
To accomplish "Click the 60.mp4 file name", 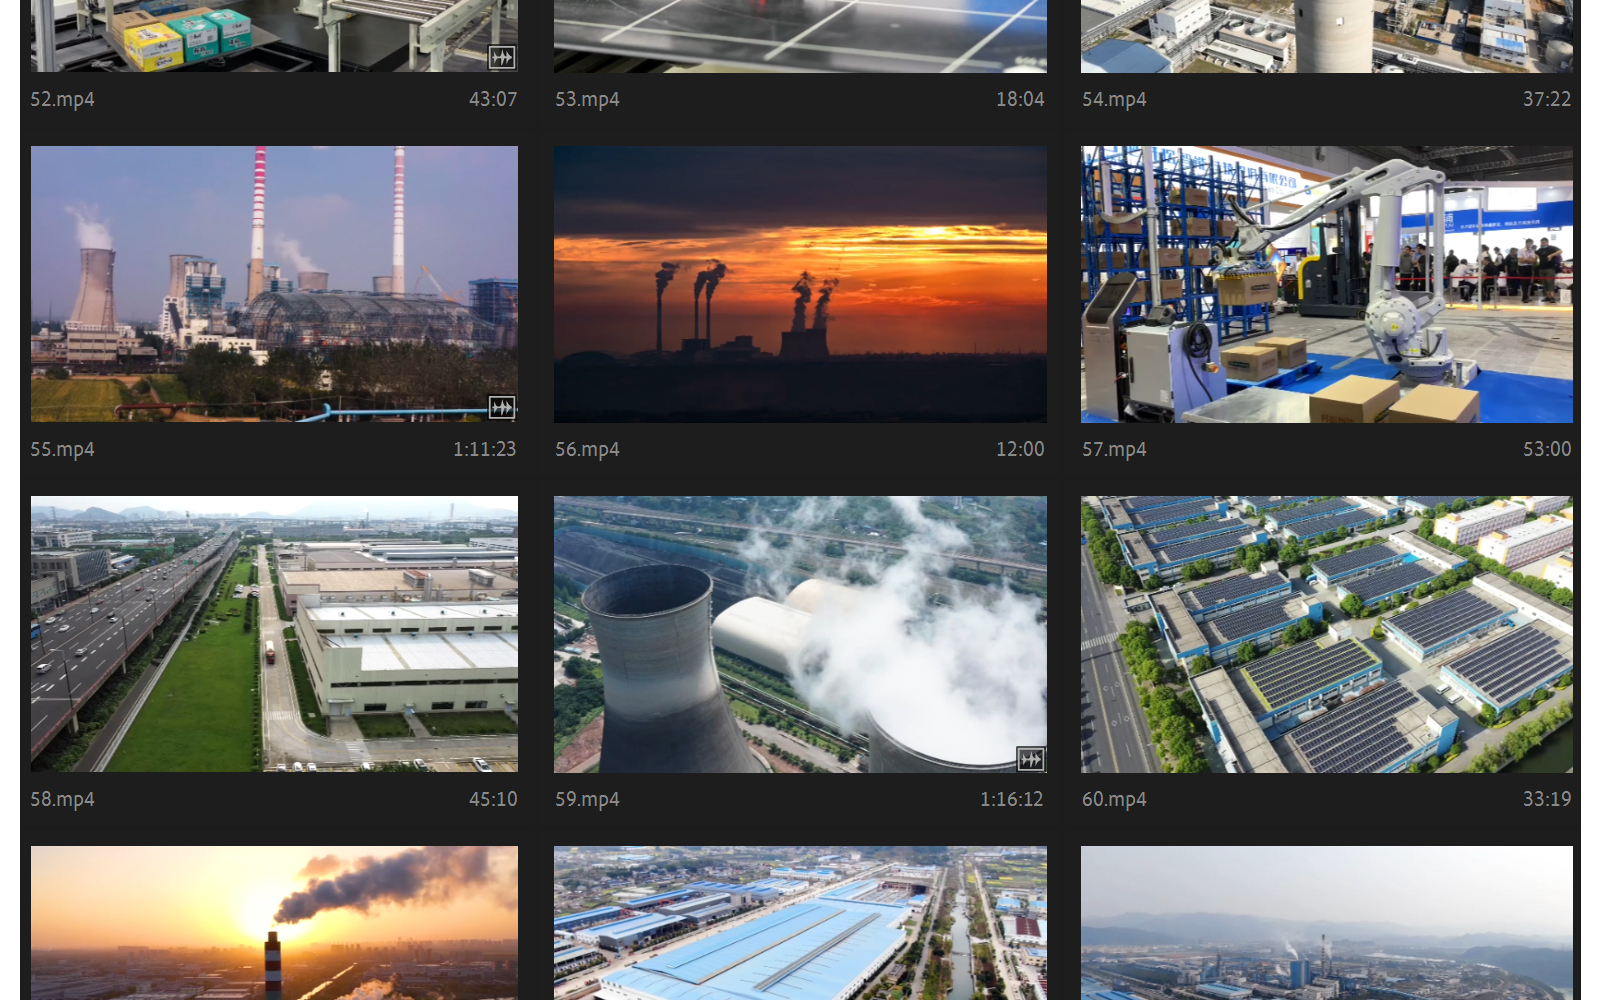I will coord(1114,799).
